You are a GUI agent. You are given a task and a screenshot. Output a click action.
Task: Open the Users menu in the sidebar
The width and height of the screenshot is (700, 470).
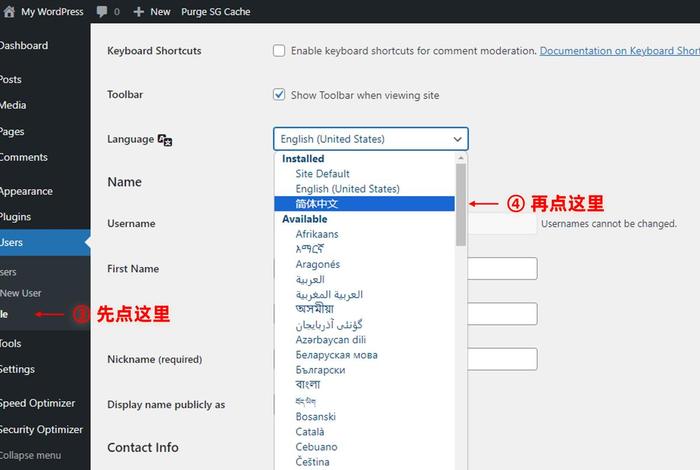12,242
